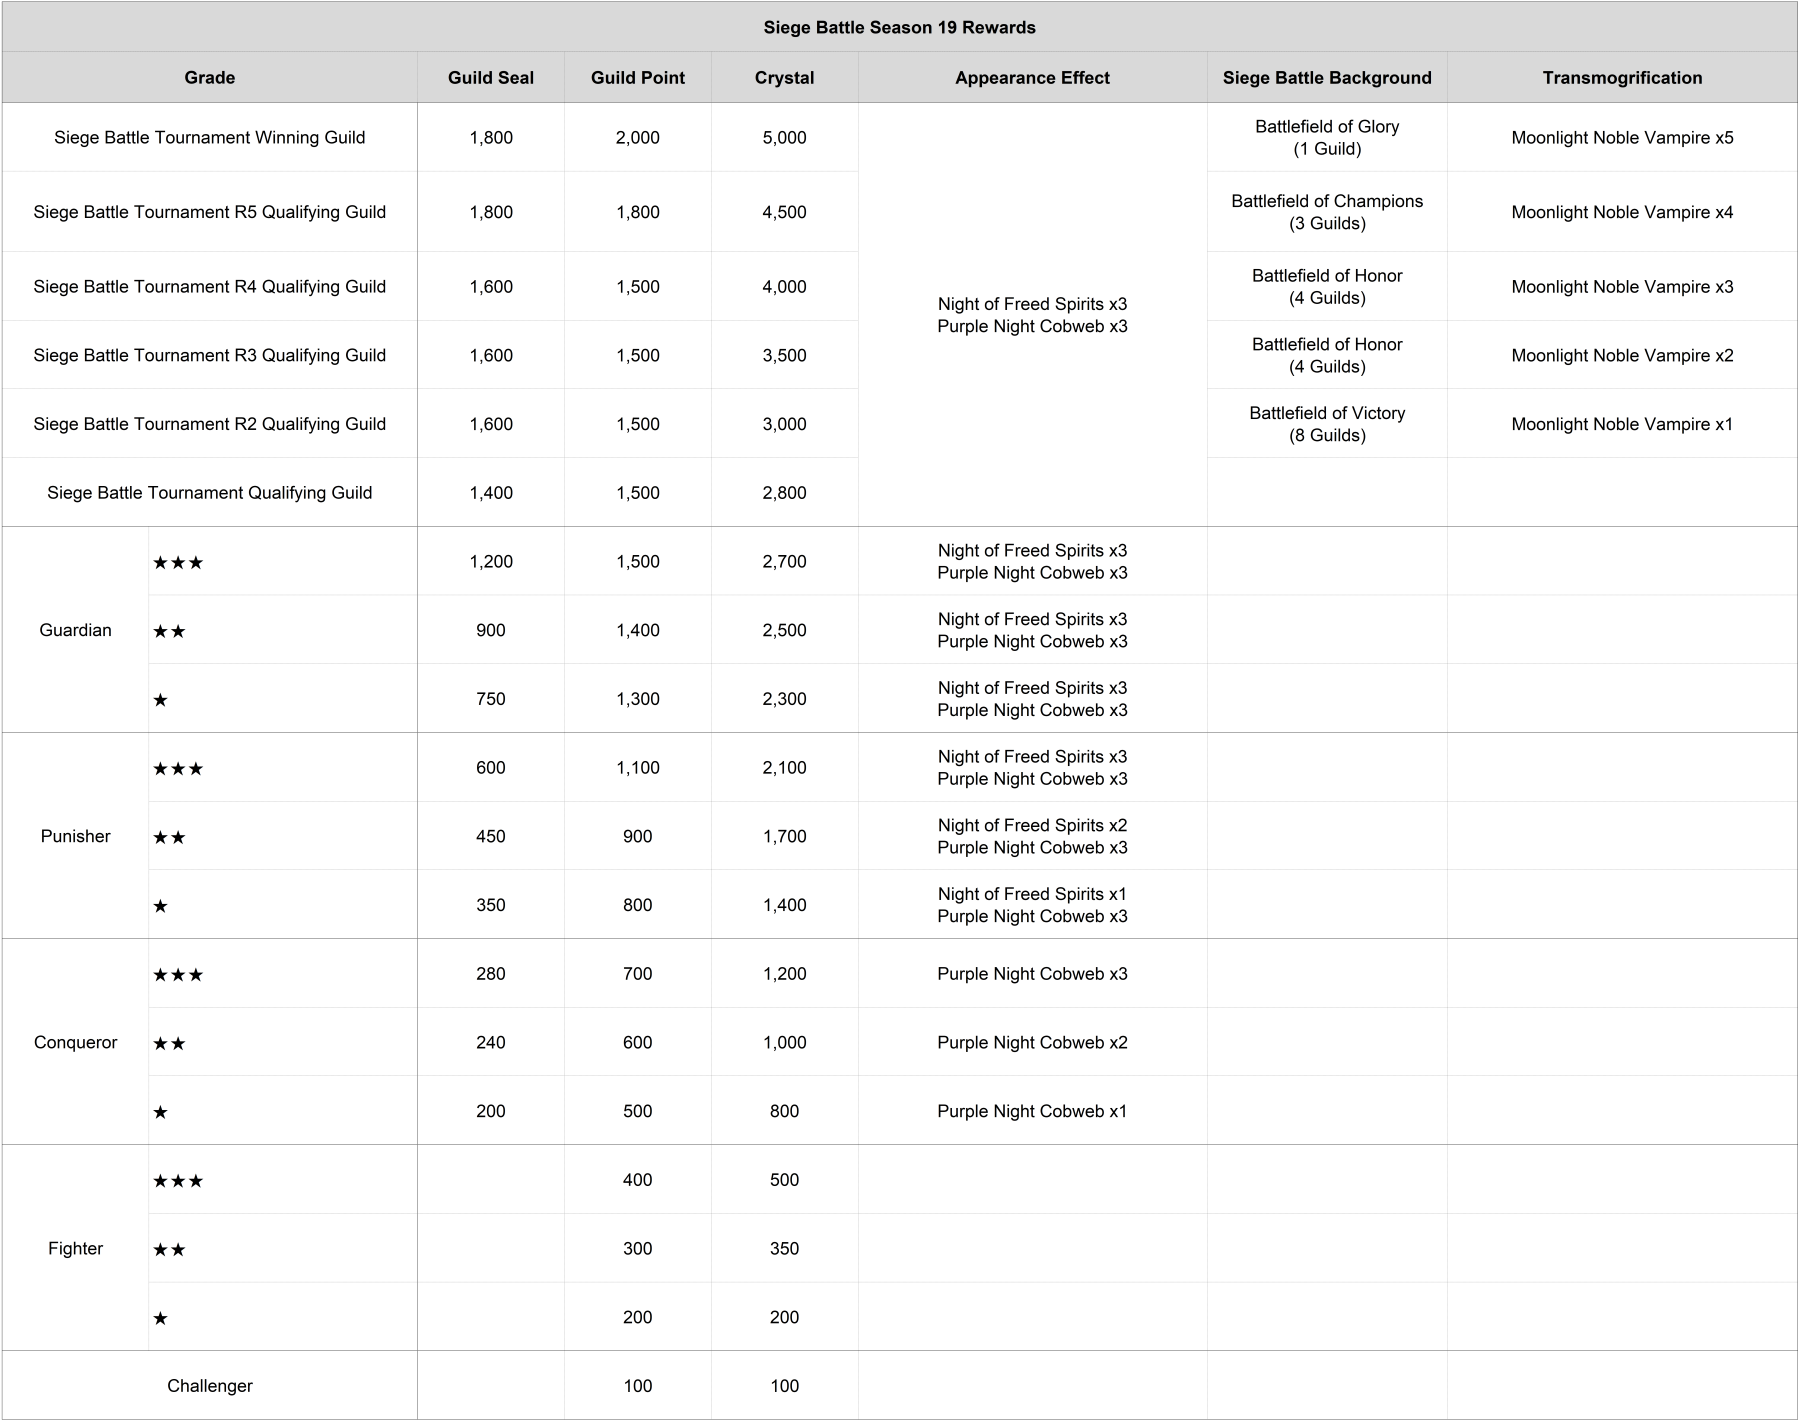This screenshot has width=1800, height=1423.
Task: Click the Punisher one-star rating
Action: pyautogui.click(x=160, y=906)
